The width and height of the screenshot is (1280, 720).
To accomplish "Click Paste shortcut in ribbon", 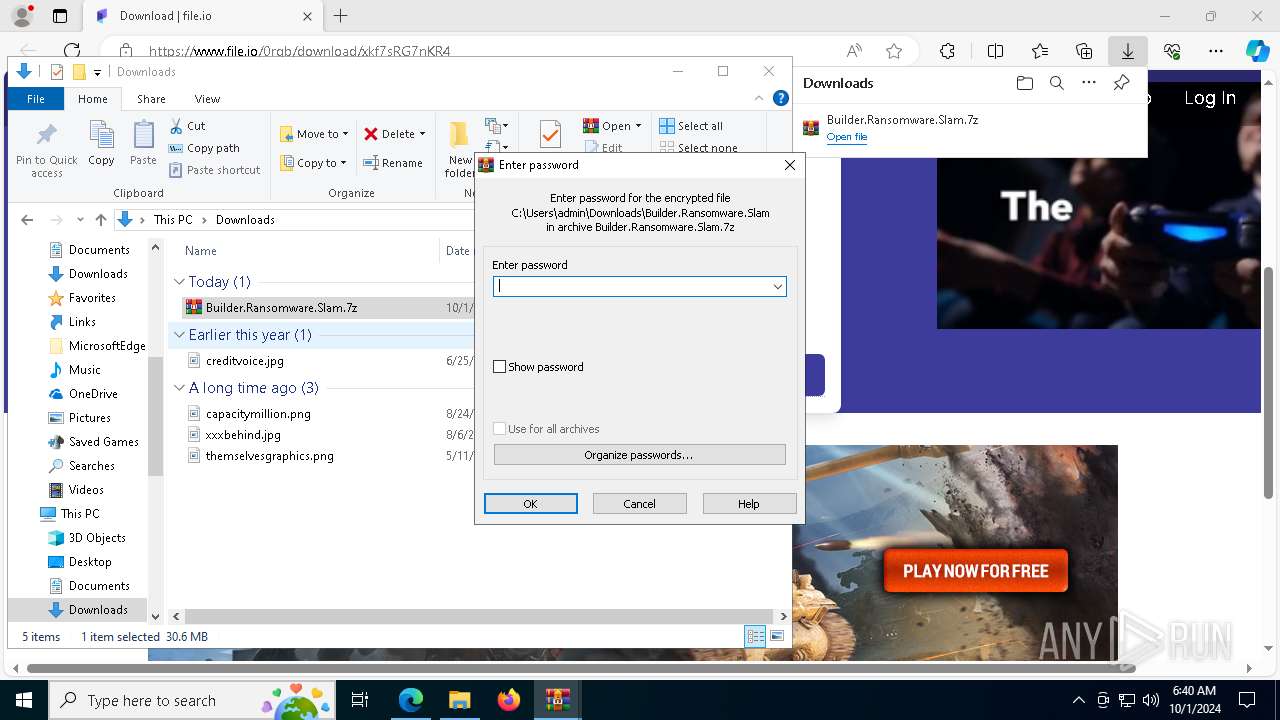I will 214,170.
